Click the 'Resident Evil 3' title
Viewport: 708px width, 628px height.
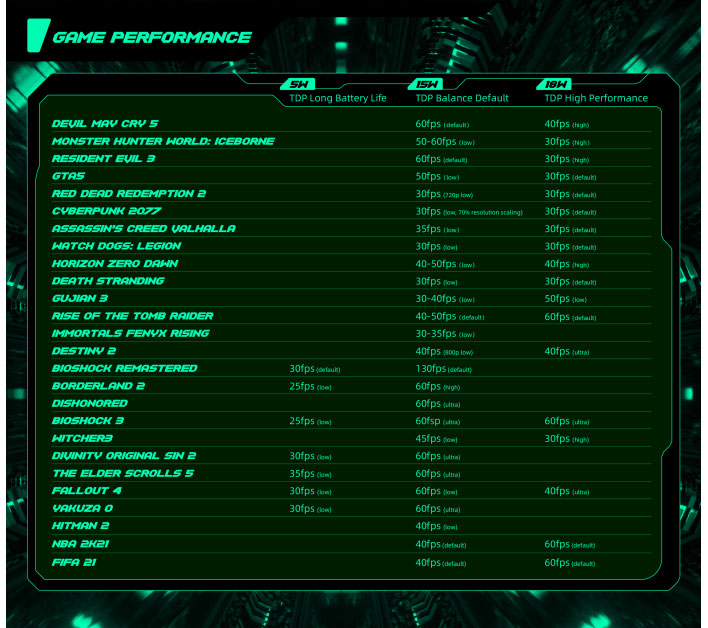(x=103, y=158)
